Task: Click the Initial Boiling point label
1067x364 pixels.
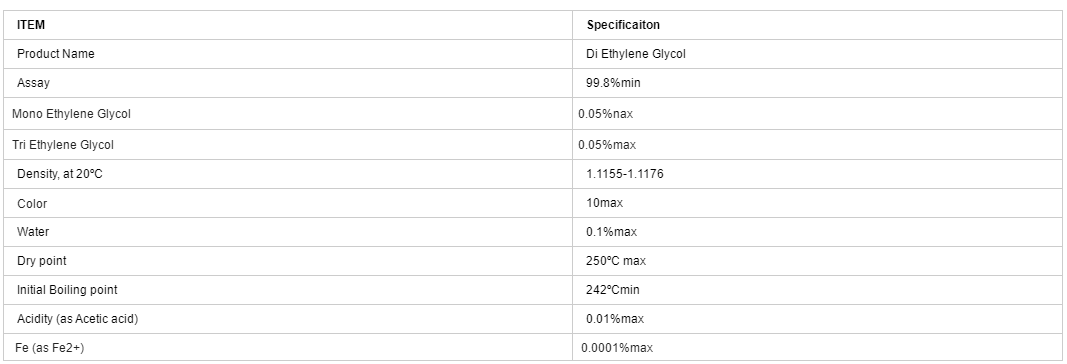Action: [67, 290]
